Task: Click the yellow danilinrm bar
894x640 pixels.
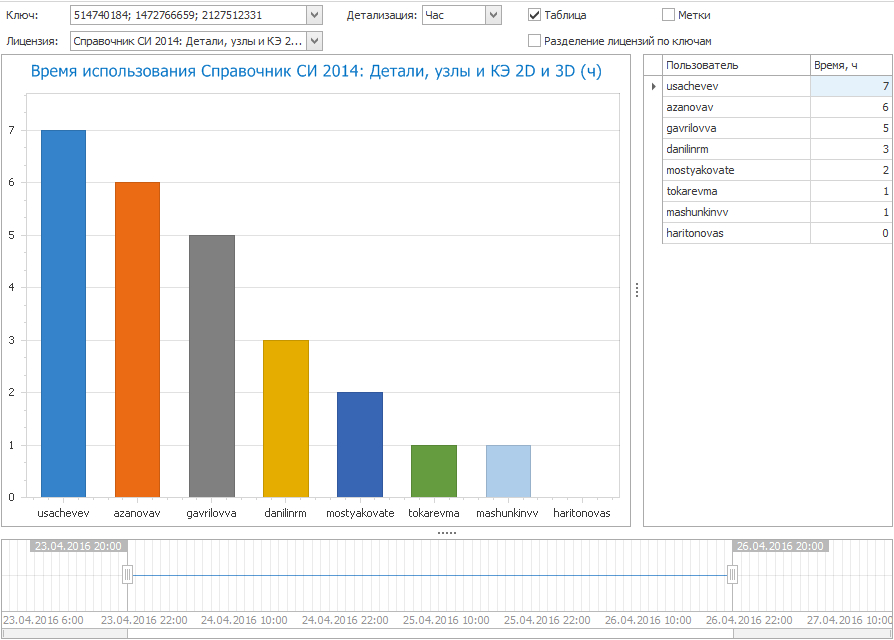Action: click(285, 418)
